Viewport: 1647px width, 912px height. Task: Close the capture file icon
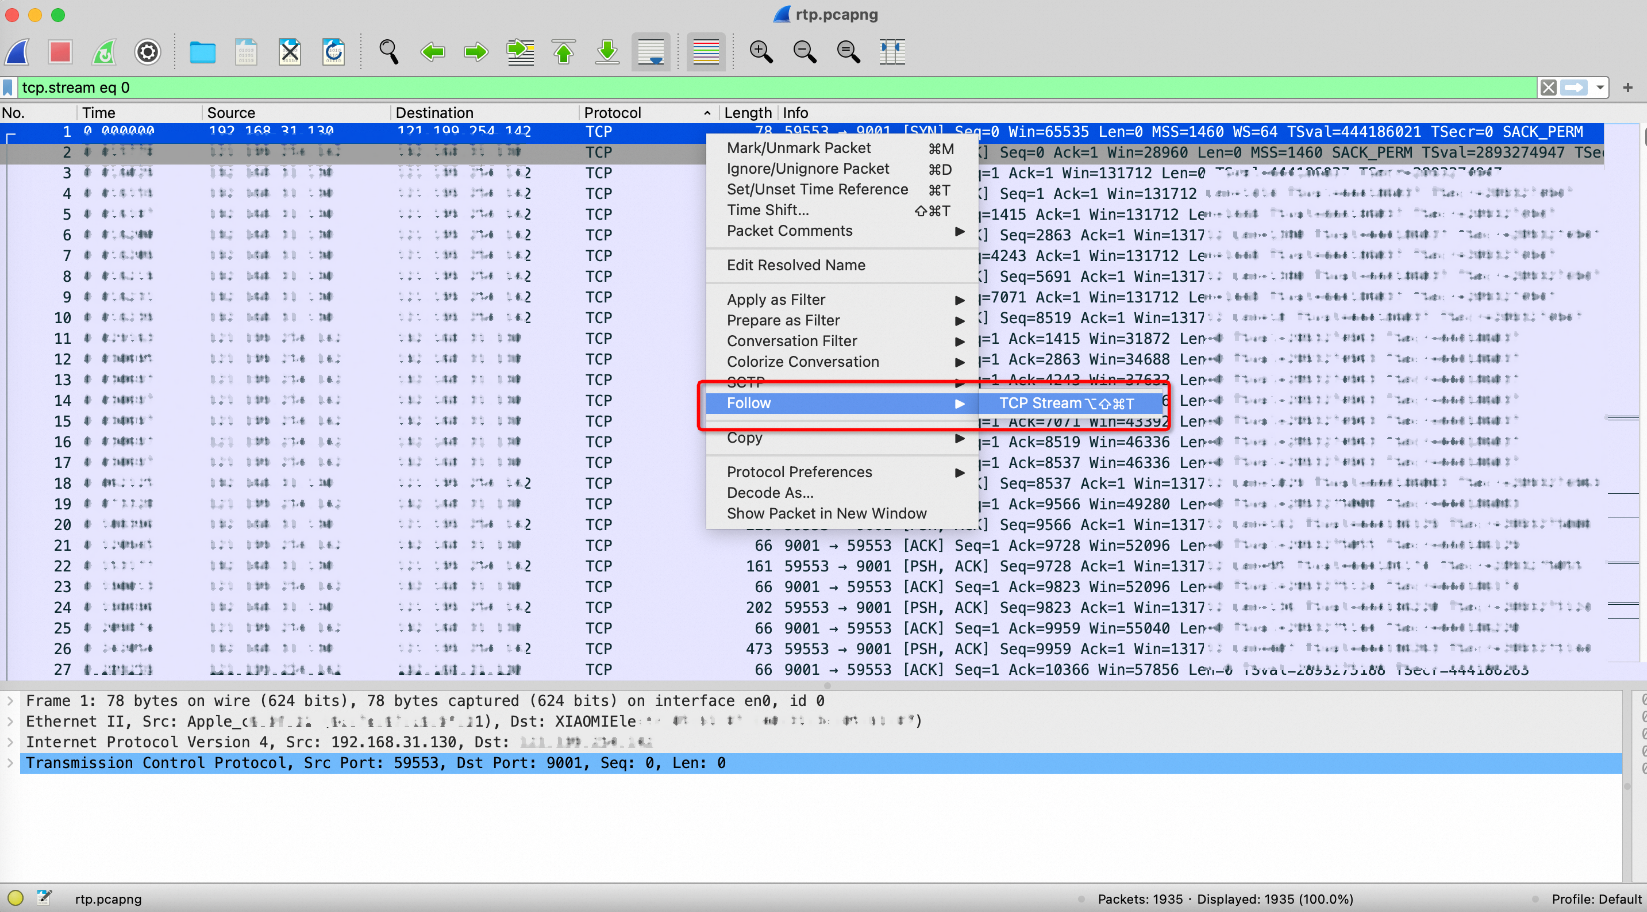pos(290,52)
